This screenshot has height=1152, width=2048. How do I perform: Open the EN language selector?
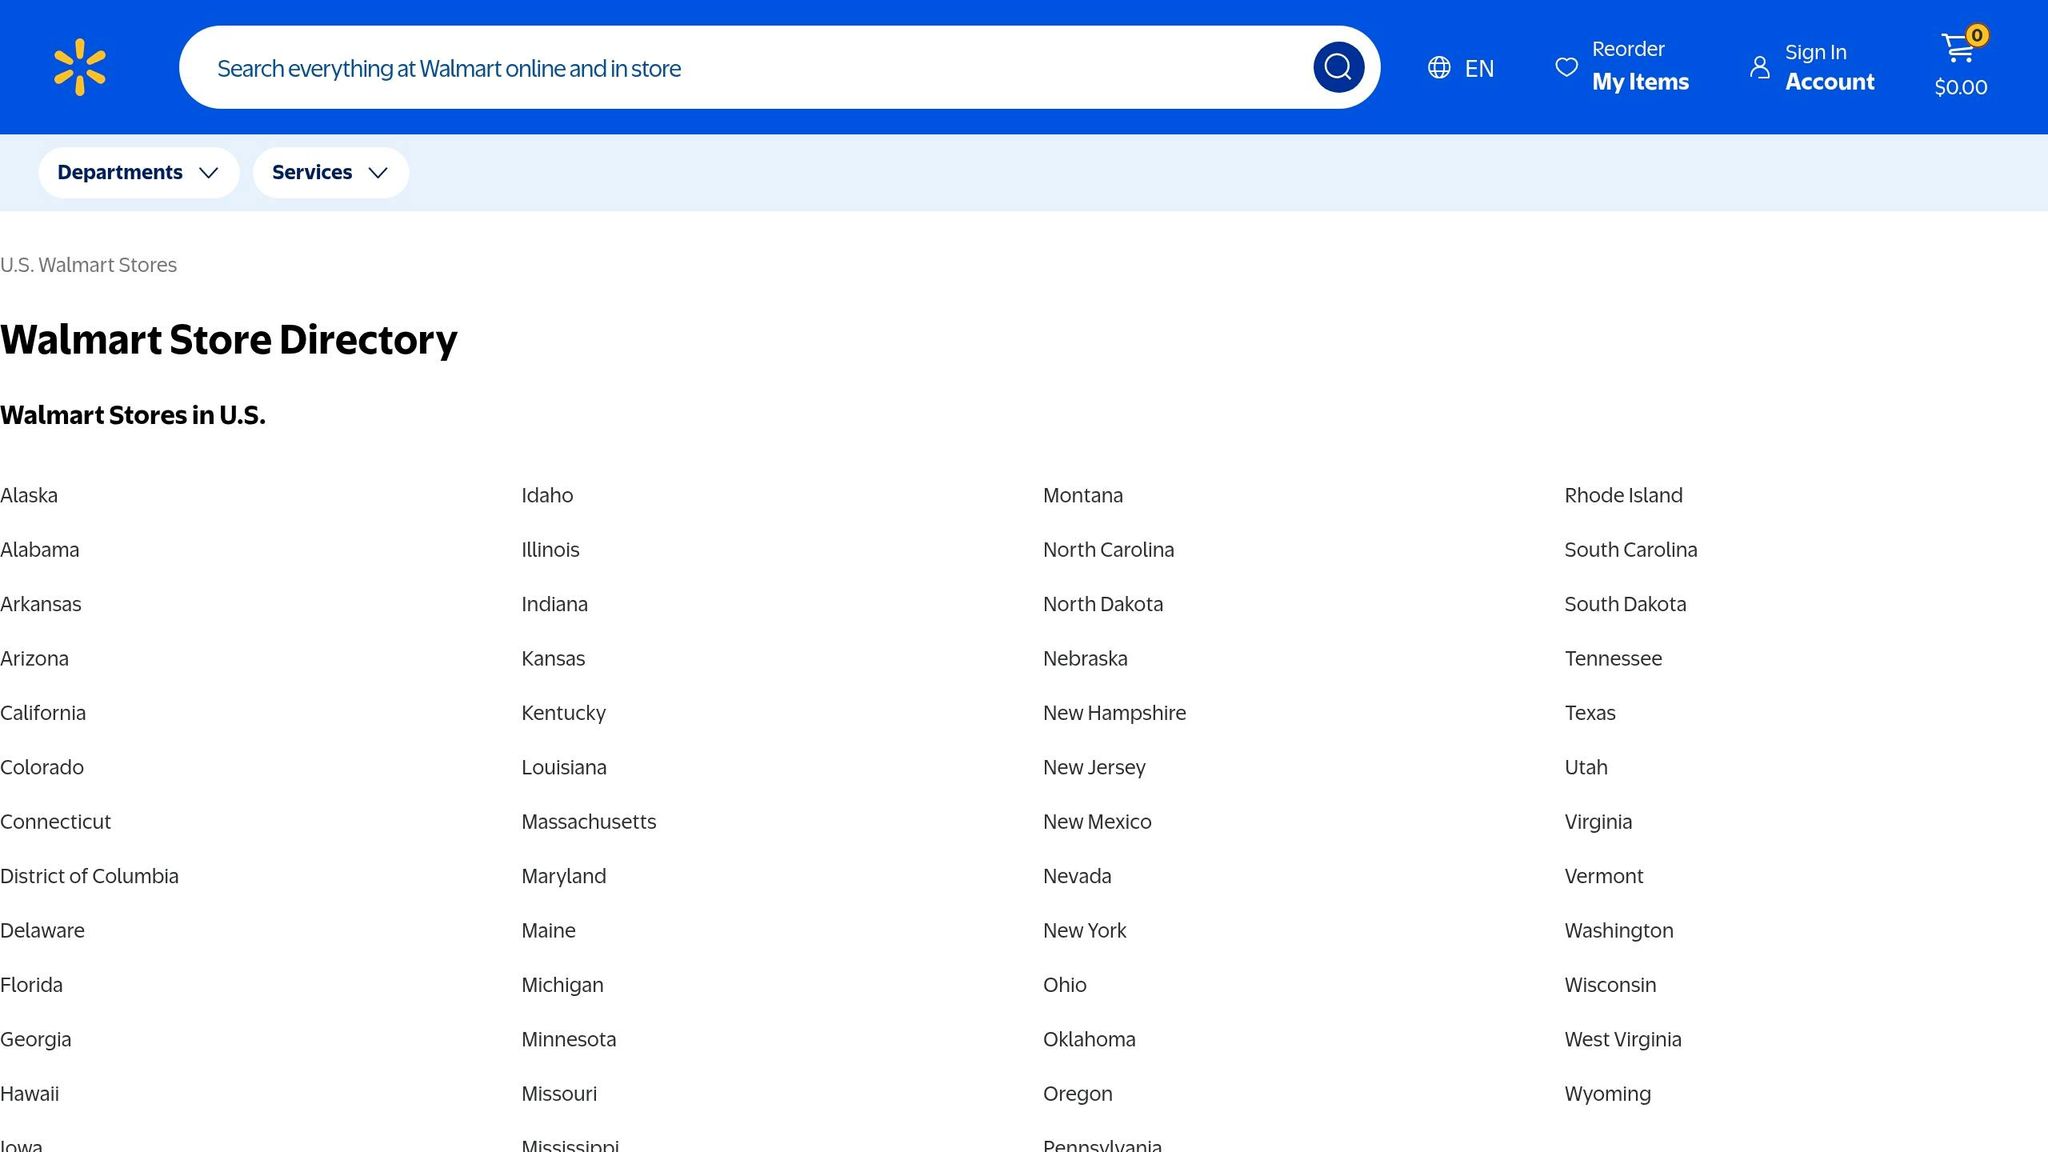[x=1479, y=68]
